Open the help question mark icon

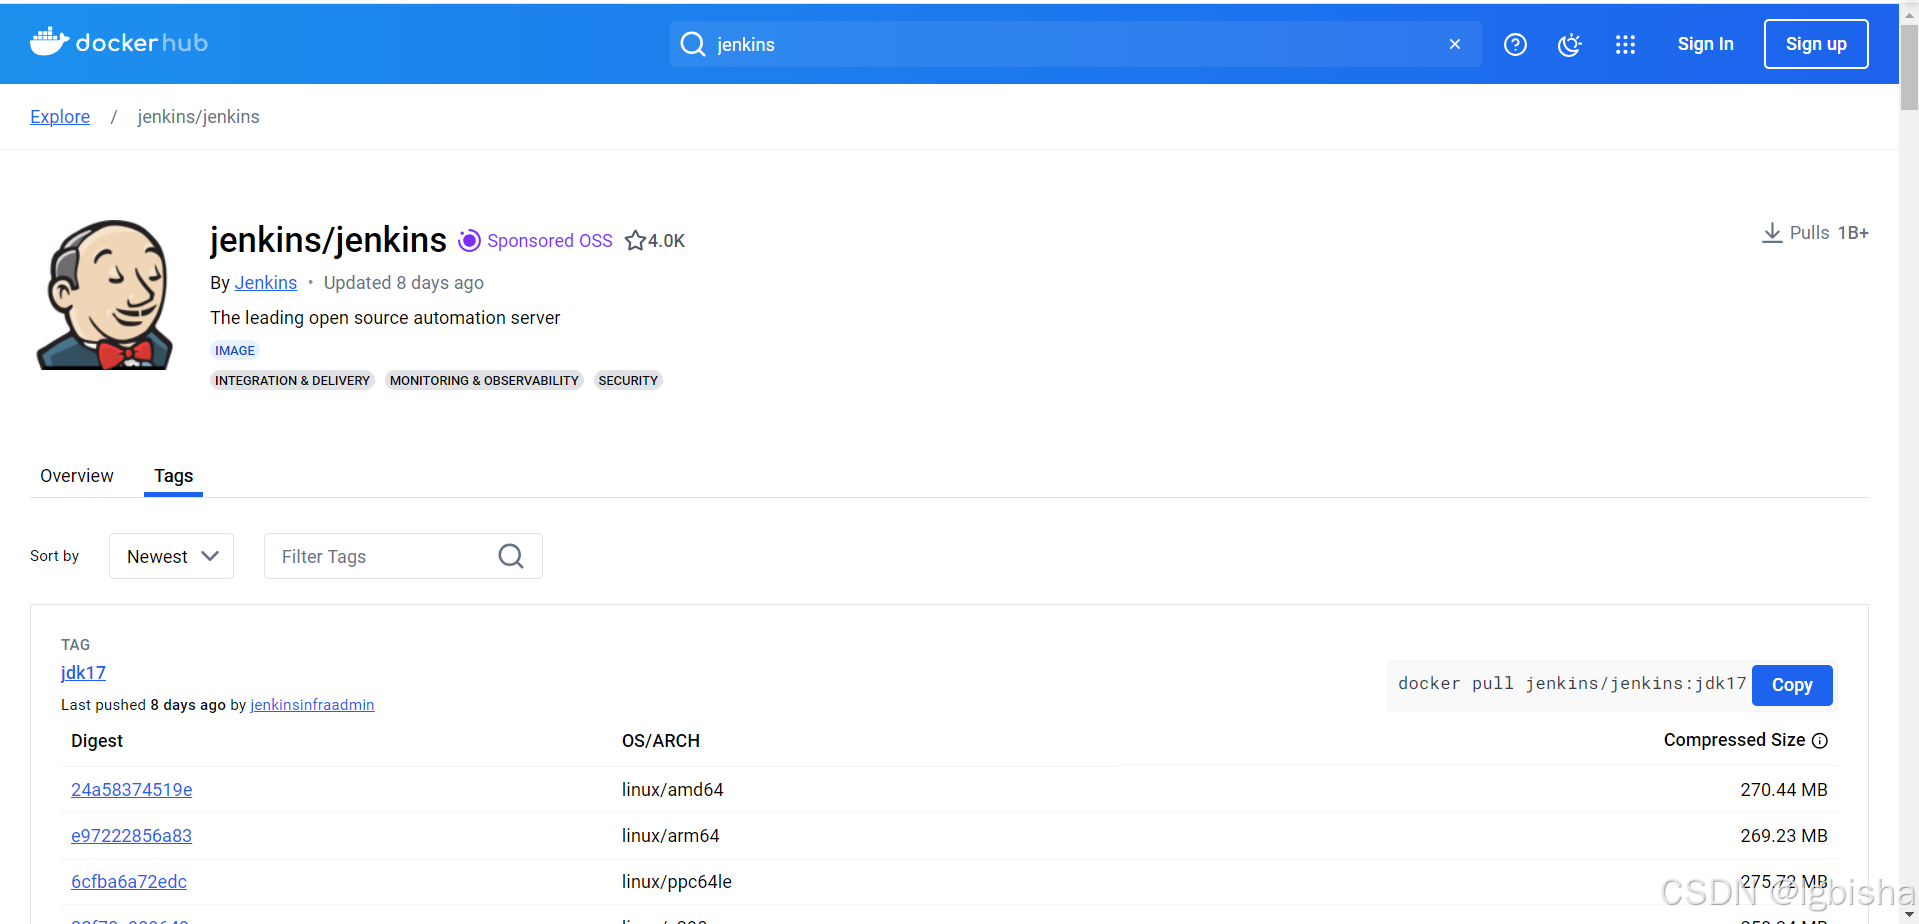1515,44
